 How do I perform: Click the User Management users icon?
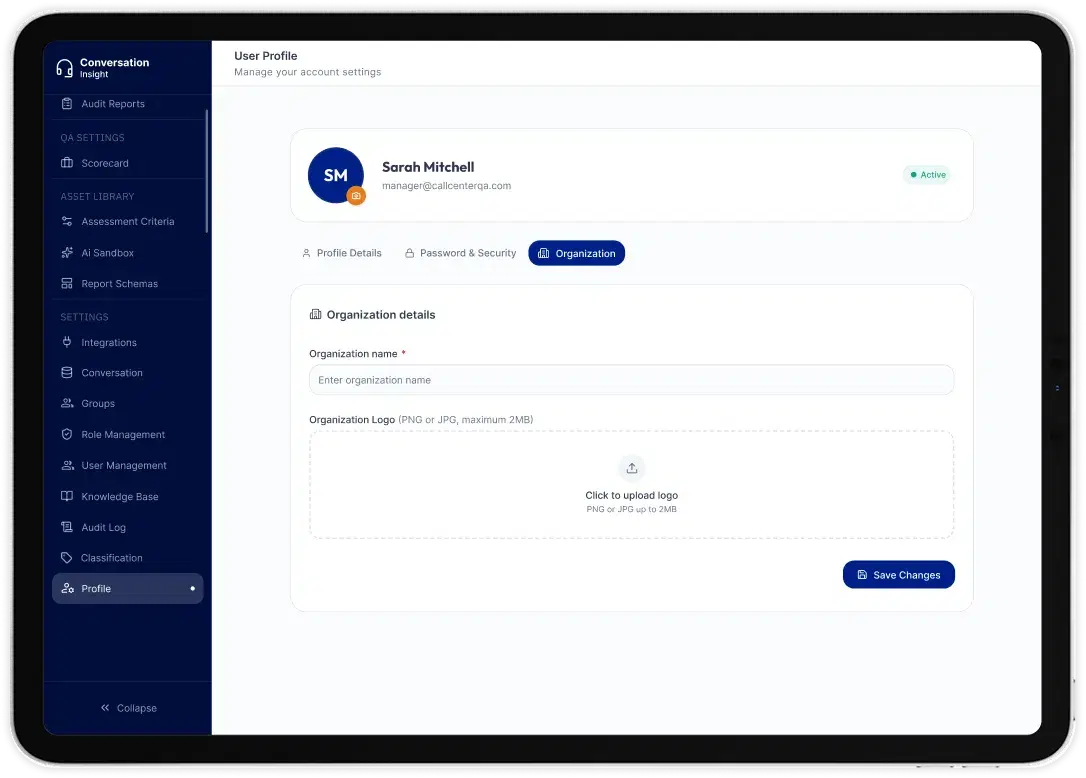click(x=67, y=466)
